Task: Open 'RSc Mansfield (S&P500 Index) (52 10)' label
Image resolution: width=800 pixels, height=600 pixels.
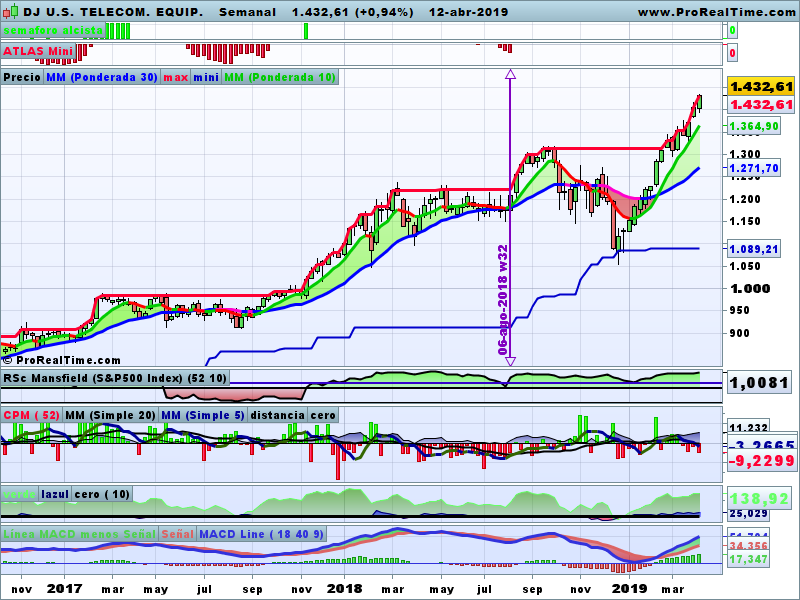Action: coord(115,379)
